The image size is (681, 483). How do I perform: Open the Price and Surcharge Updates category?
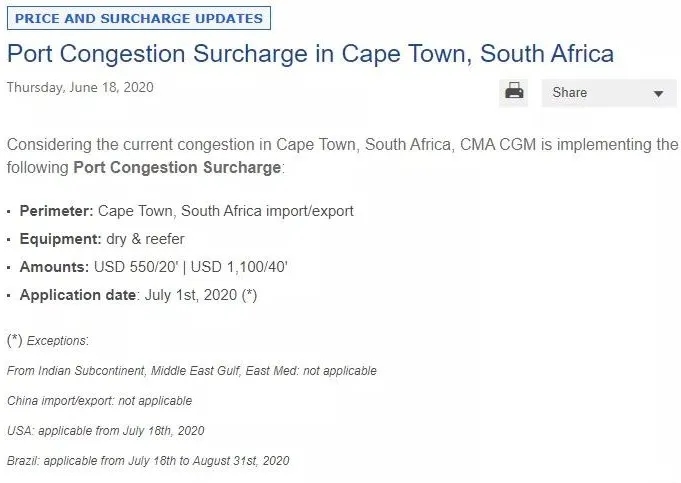(x=139, y=18)
